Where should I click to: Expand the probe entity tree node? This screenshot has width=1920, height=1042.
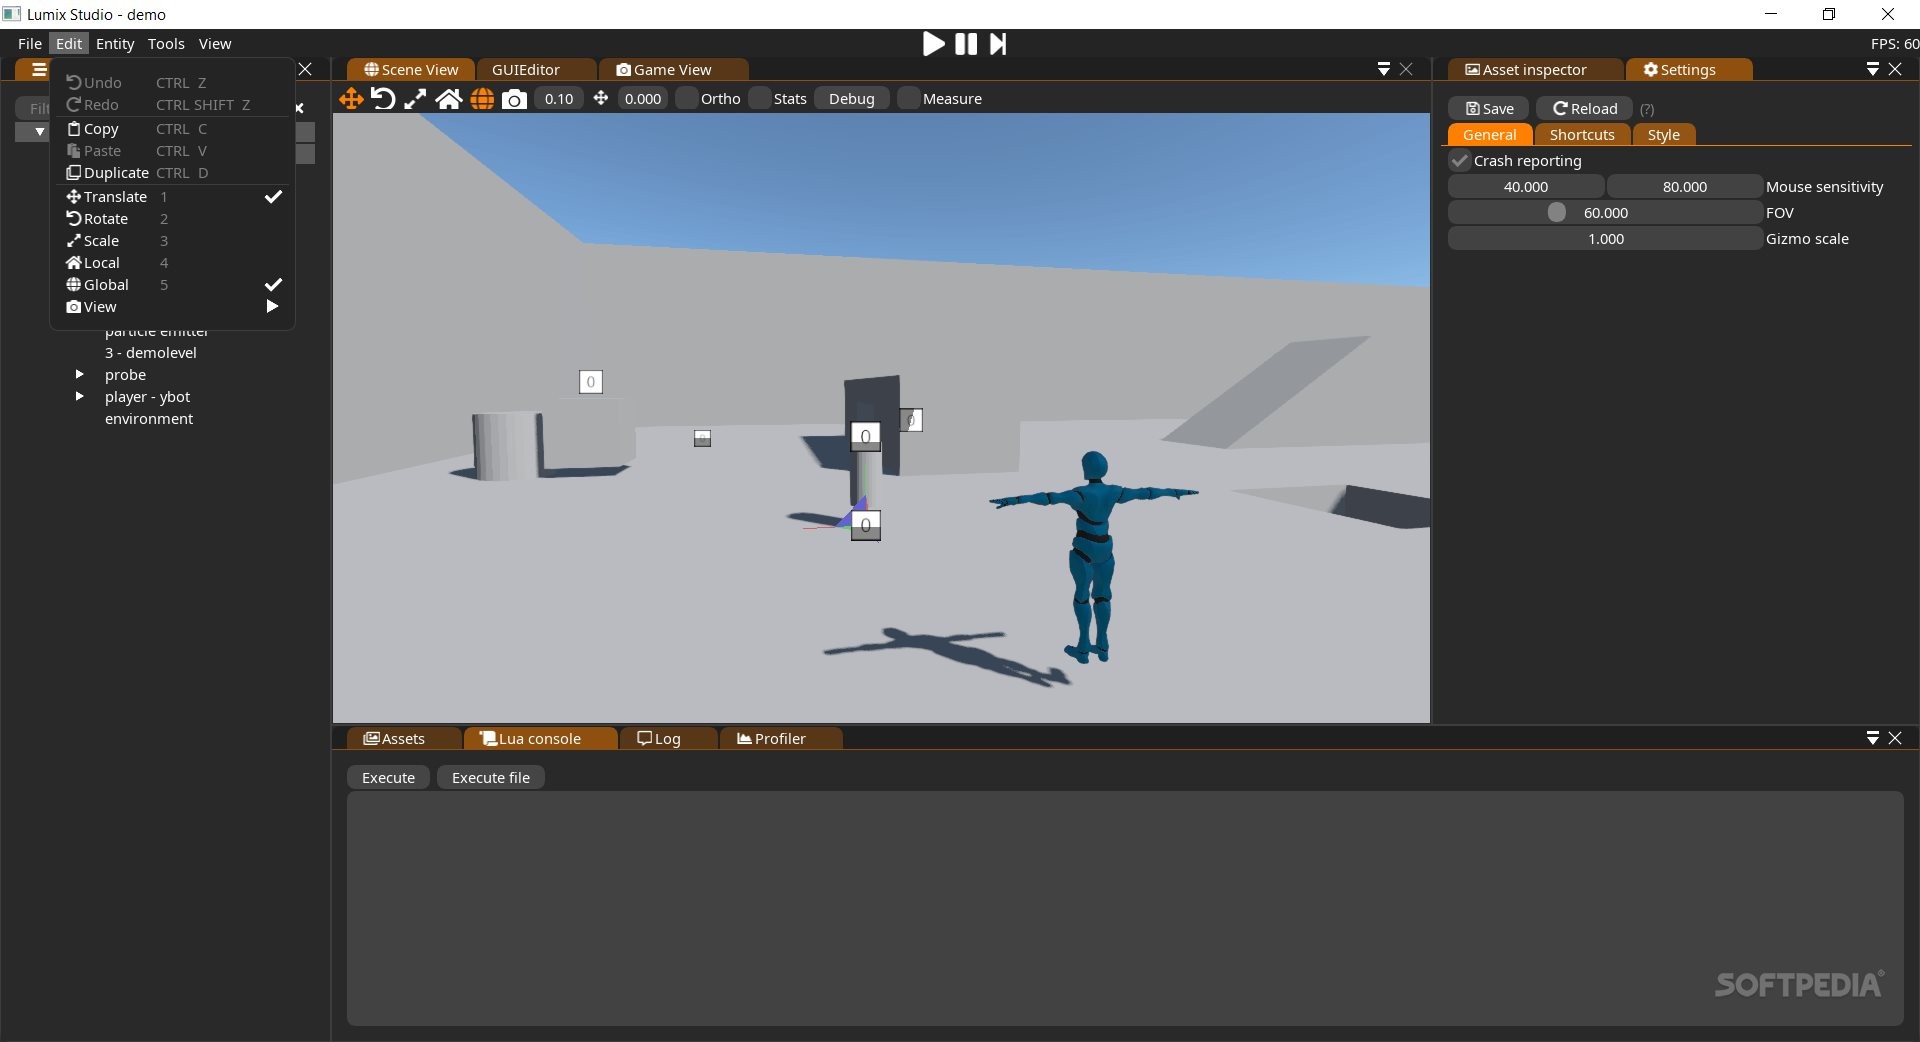coord(79,374)
